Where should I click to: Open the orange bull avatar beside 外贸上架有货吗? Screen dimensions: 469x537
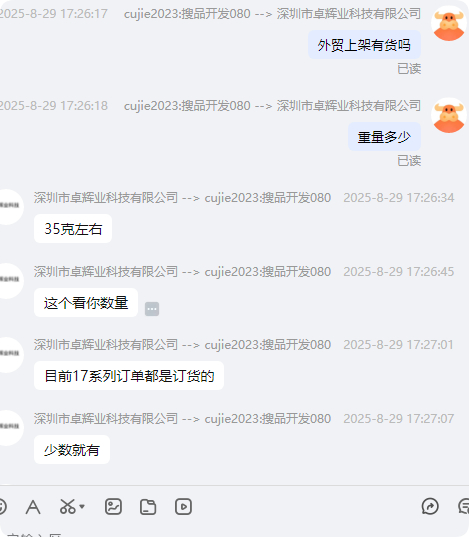pyautogui.click(x=449, y=23)
